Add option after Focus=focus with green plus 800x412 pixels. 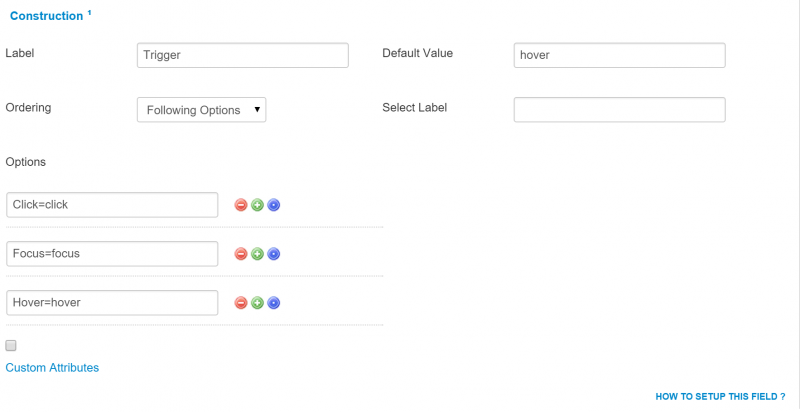pyautogui.click(x=257, y=254)
